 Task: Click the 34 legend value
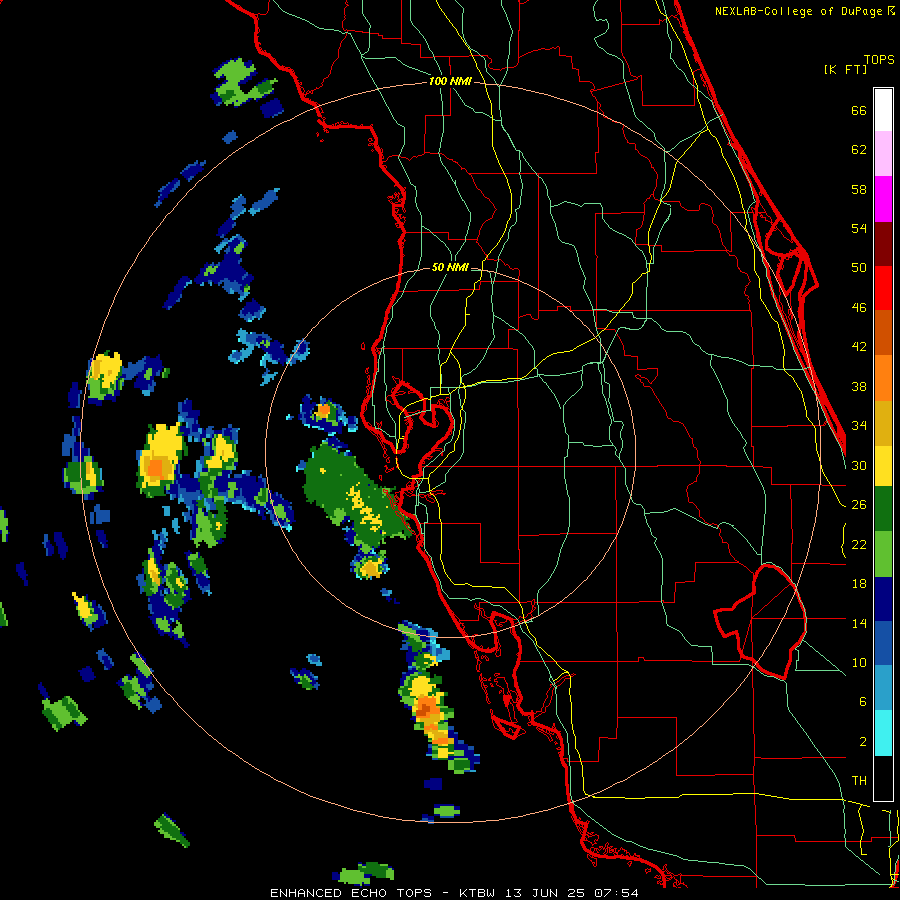(x=859, y=426)
